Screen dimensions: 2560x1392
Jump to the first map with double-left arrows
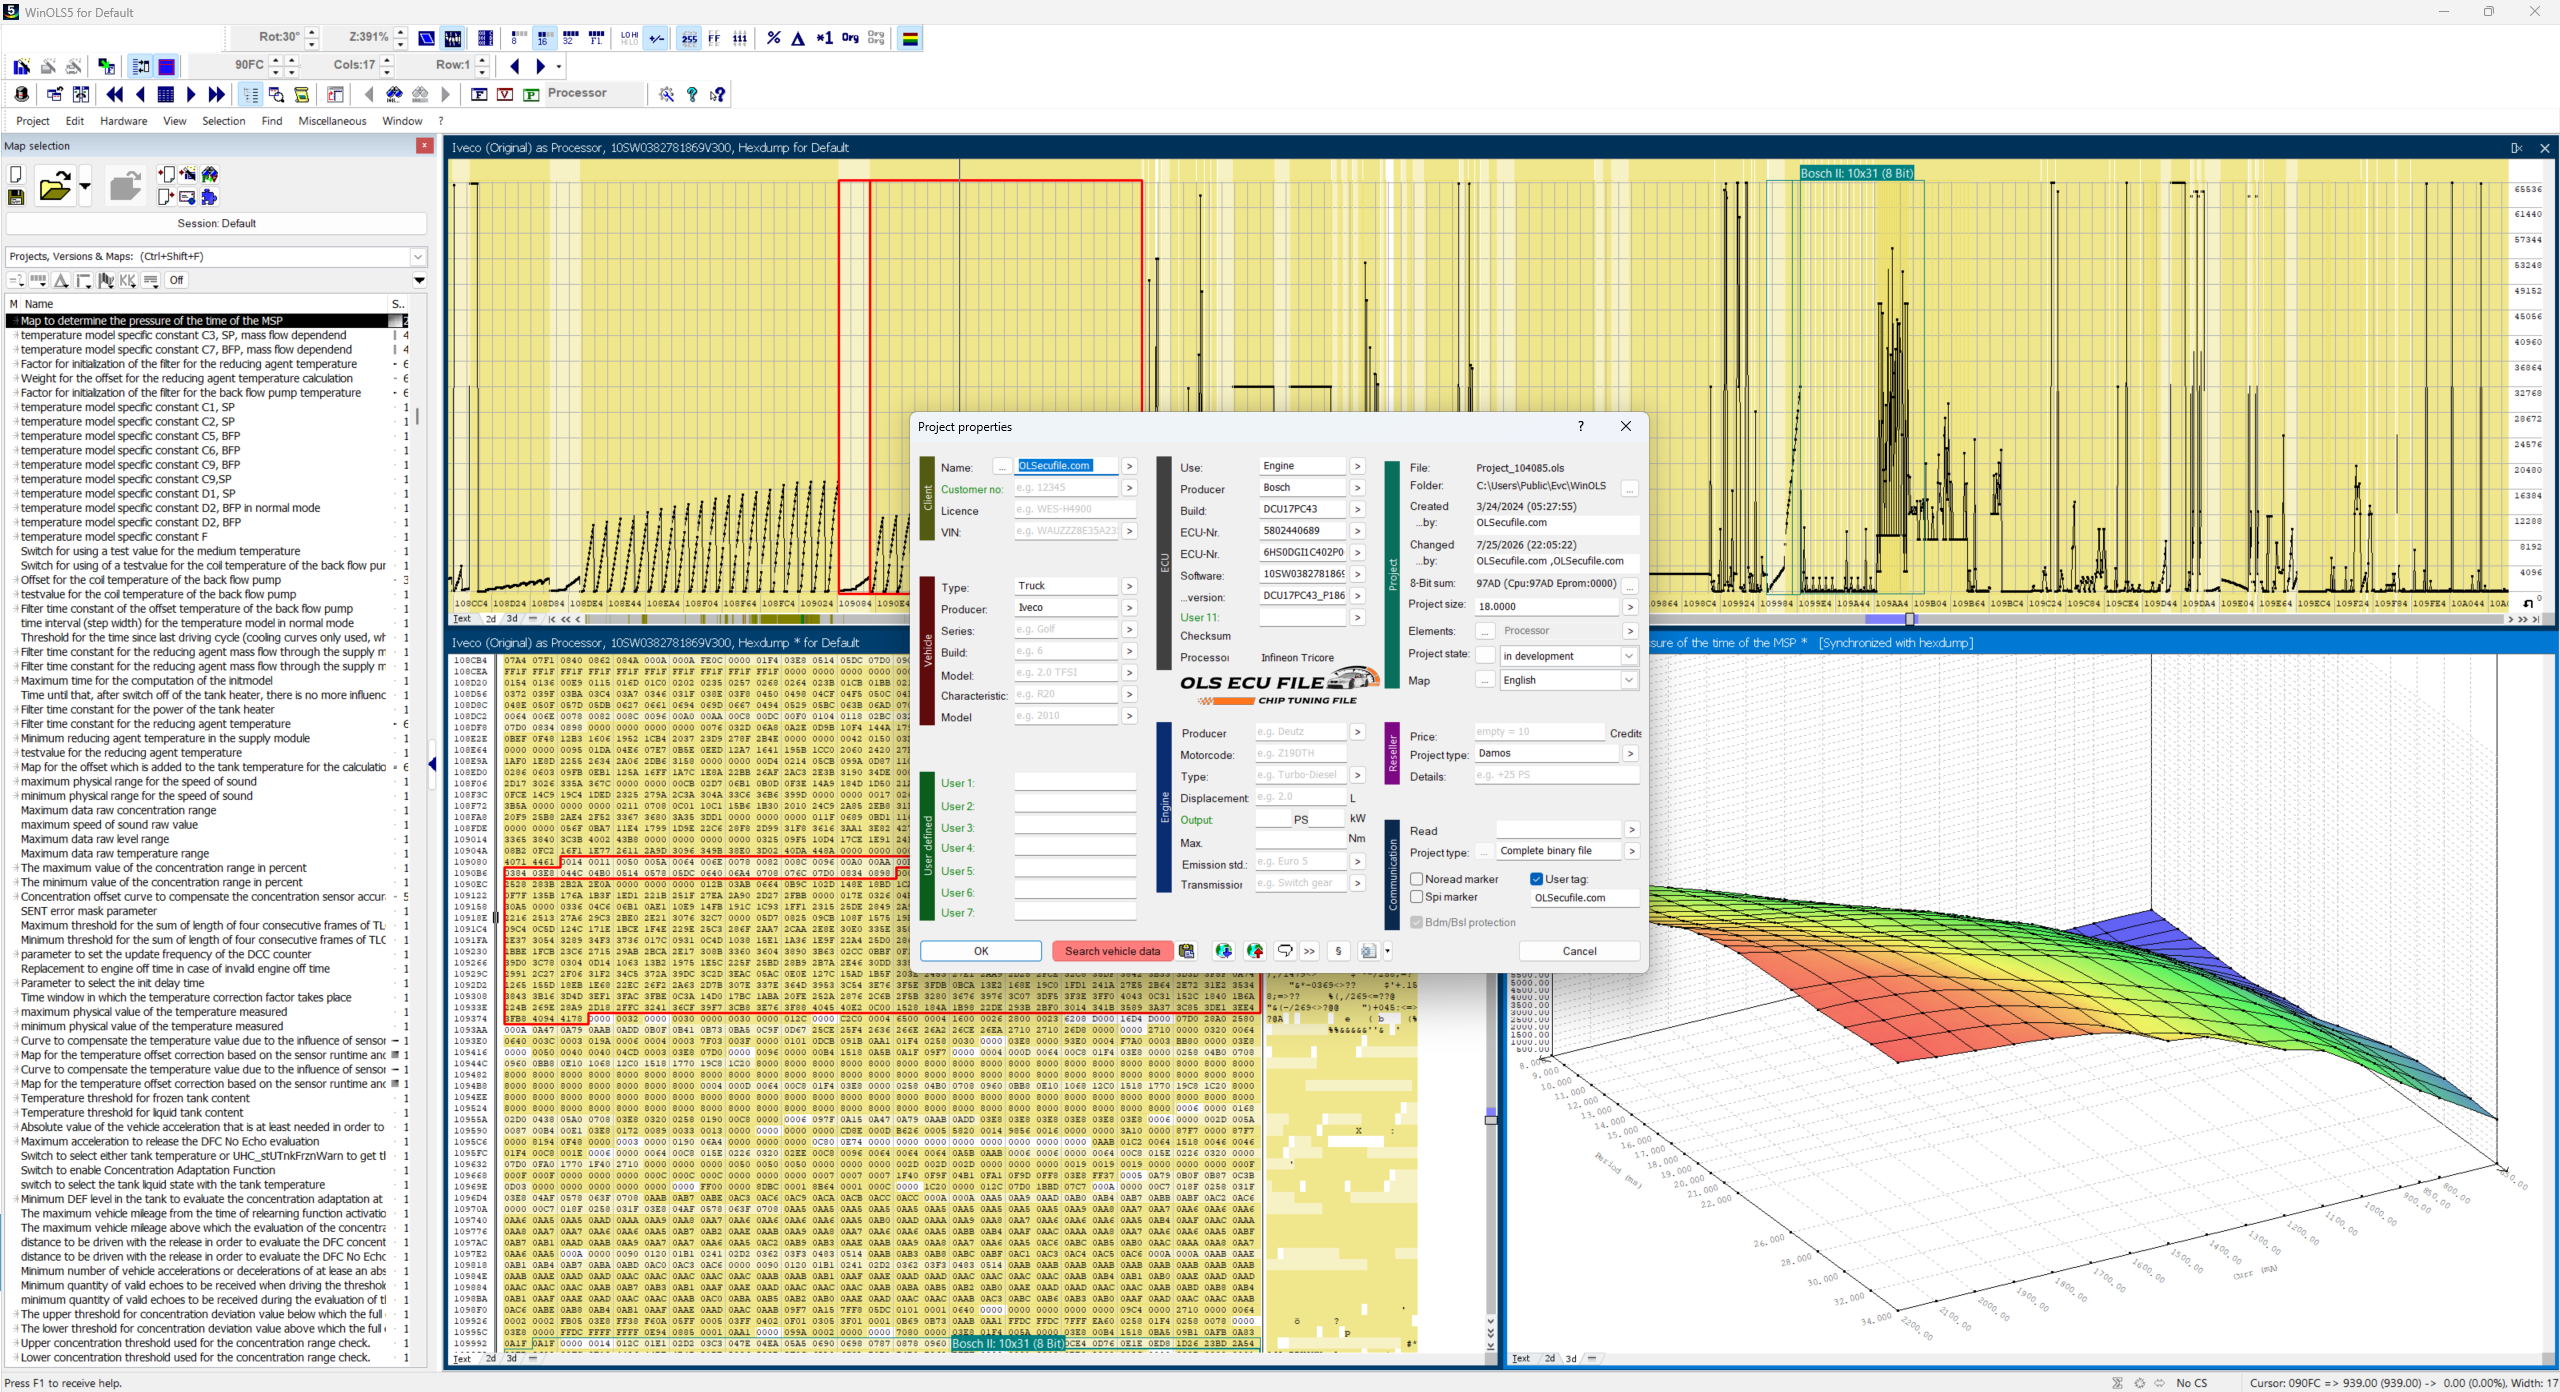click(114, 94)
